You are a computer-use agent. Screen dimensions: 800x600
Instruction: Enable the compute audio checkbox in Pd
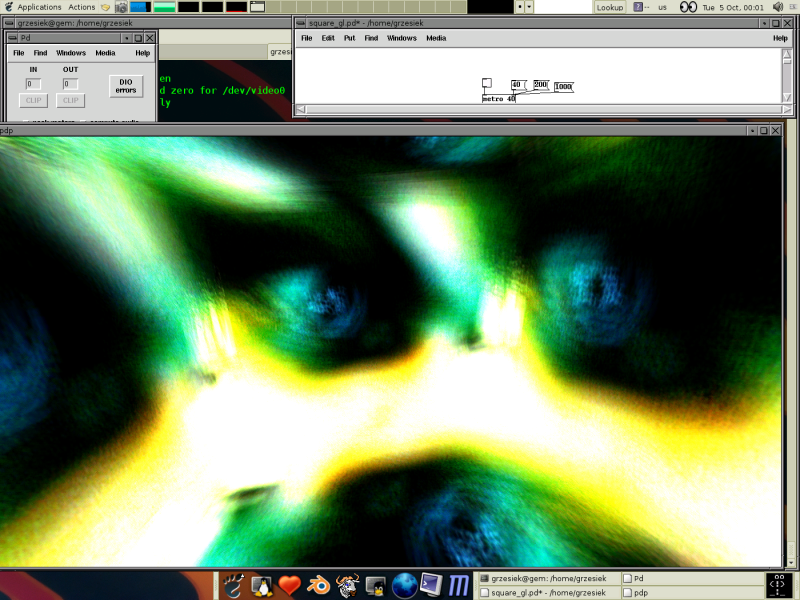click(x=81, y=121)
